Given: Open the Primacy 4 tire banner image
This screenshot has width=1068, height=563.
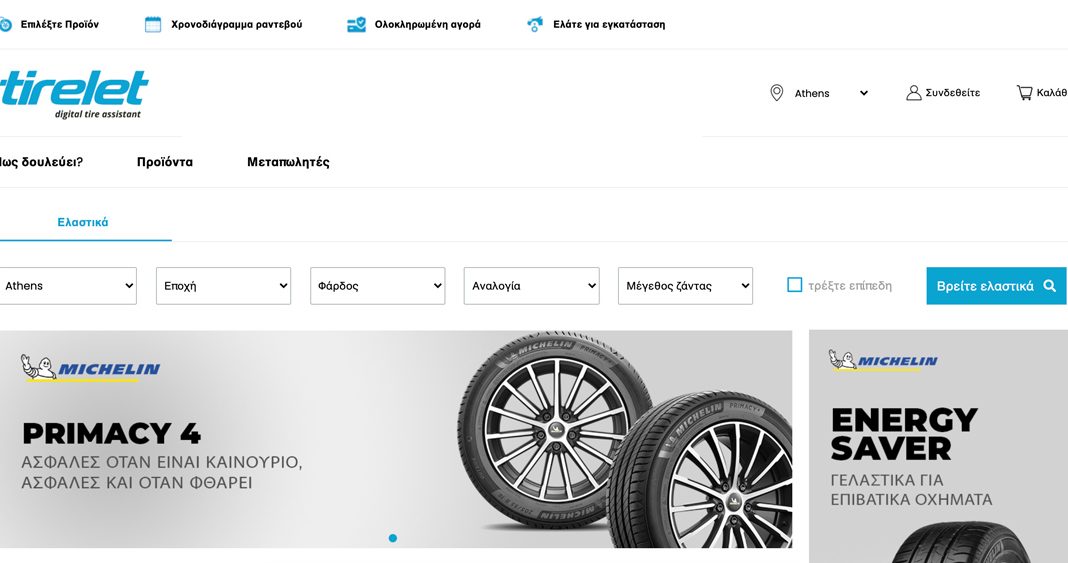Looking at the screenshot, I should [396, 439].
